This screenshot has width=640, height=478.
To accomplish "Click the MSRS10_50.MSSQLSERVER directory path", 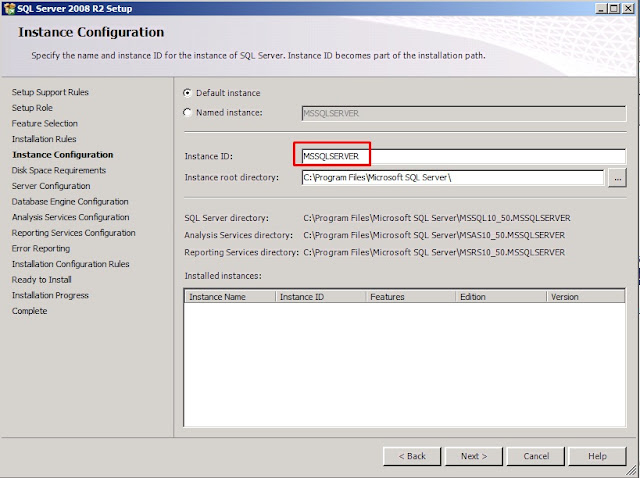I will pyautogui.click(x=434, y=252).
